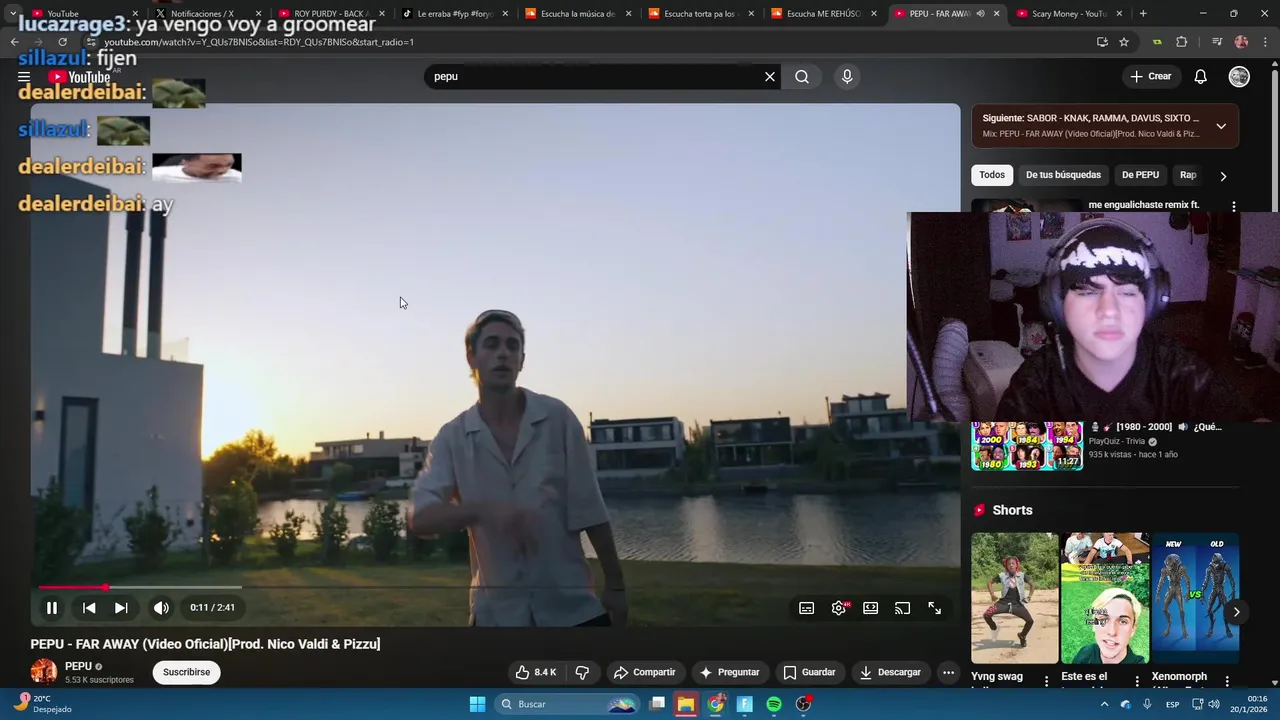Open the PlayQuiz Trivia video thumbnail
Image resolution: width=1280 pixels, height=720 pixels.
click(x=1027, y=445)
